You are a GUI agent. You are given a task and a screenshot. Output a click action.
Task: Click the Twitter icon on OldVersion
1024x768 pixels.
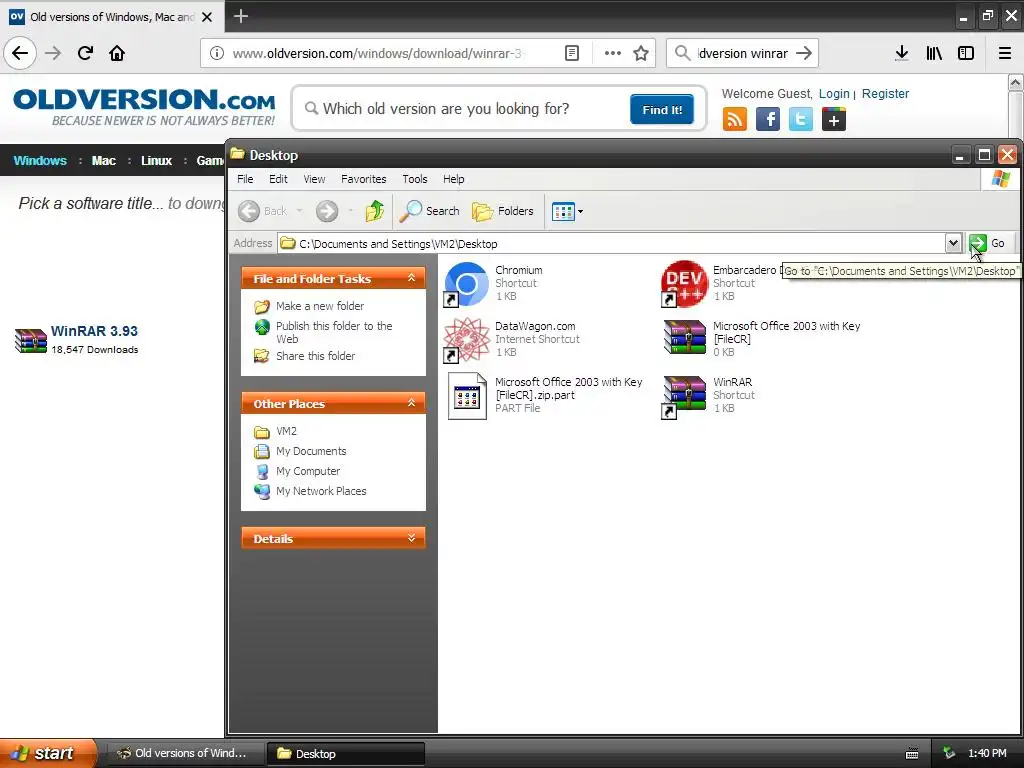[x=801, y=120]
